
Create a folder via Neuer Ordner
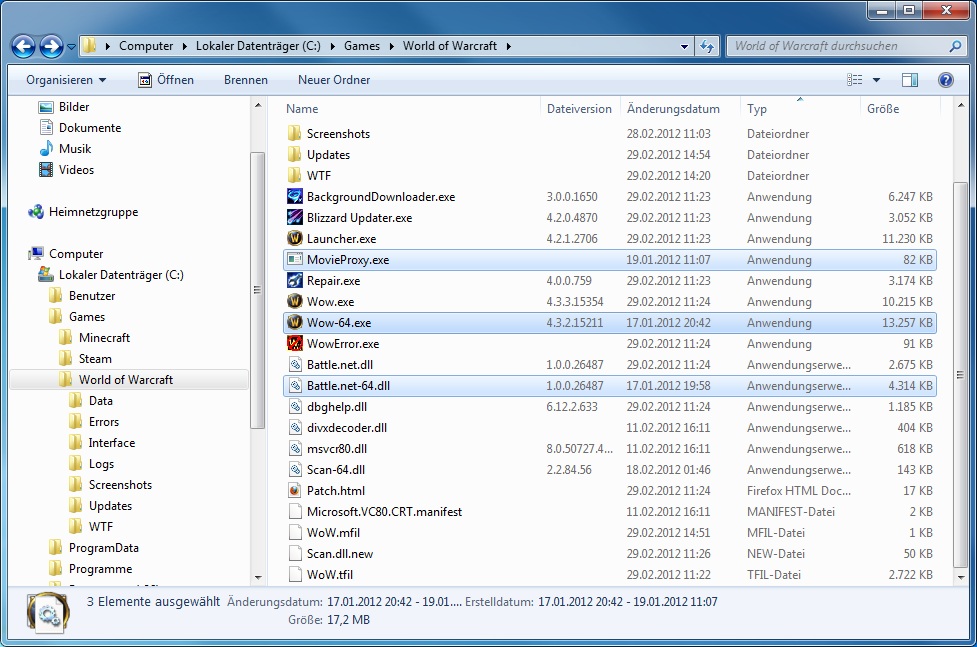tap(334, 80)
